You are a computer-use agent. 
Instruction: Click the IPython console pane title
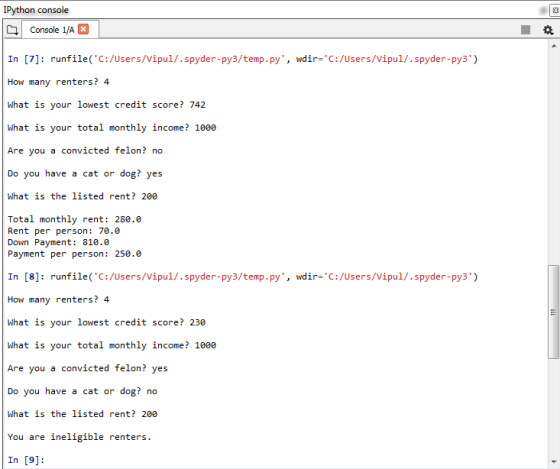[36, 10]
